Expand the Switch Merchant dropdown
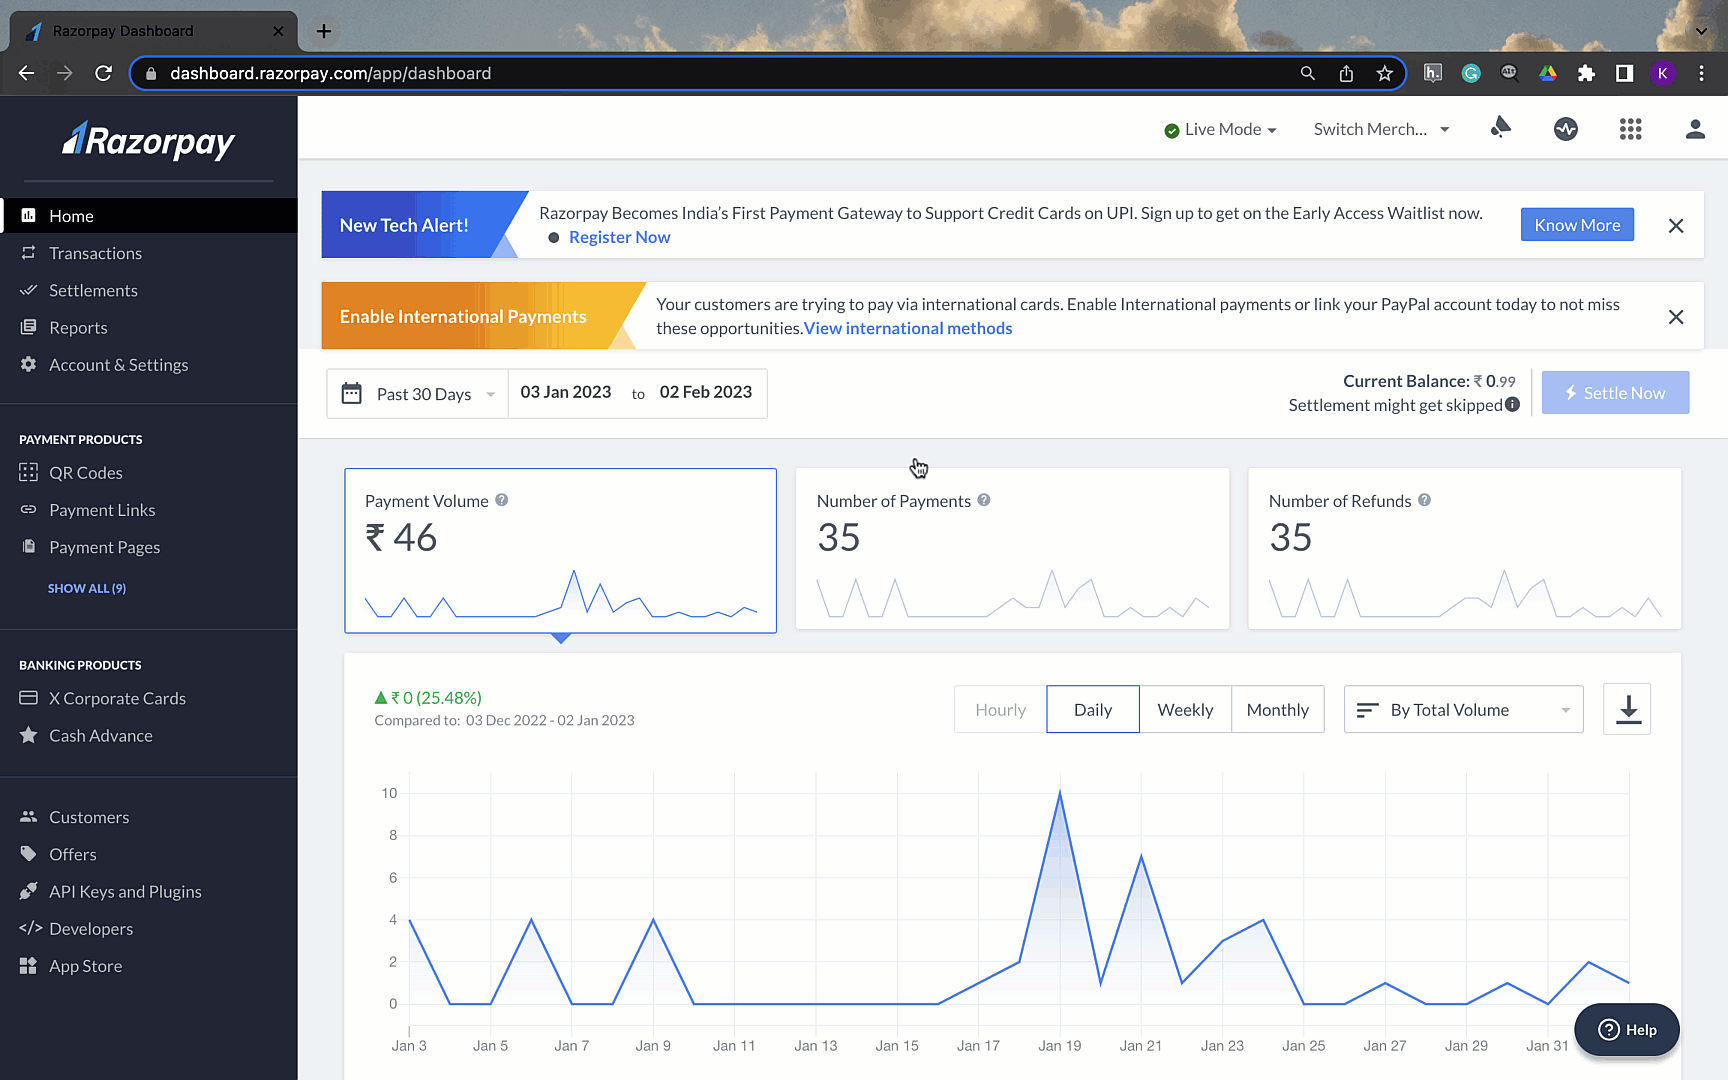The width and height of the screenshot is (1728, 1080). tap(1381, 129)
